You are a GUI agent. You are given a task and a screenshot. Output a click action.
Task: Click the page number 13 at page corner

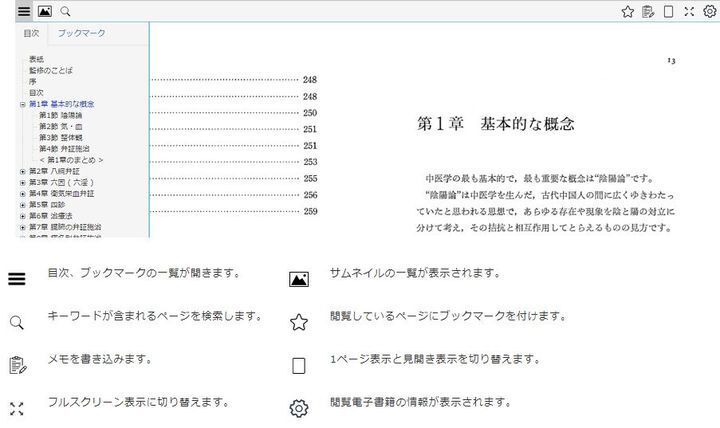click(671, 61)
